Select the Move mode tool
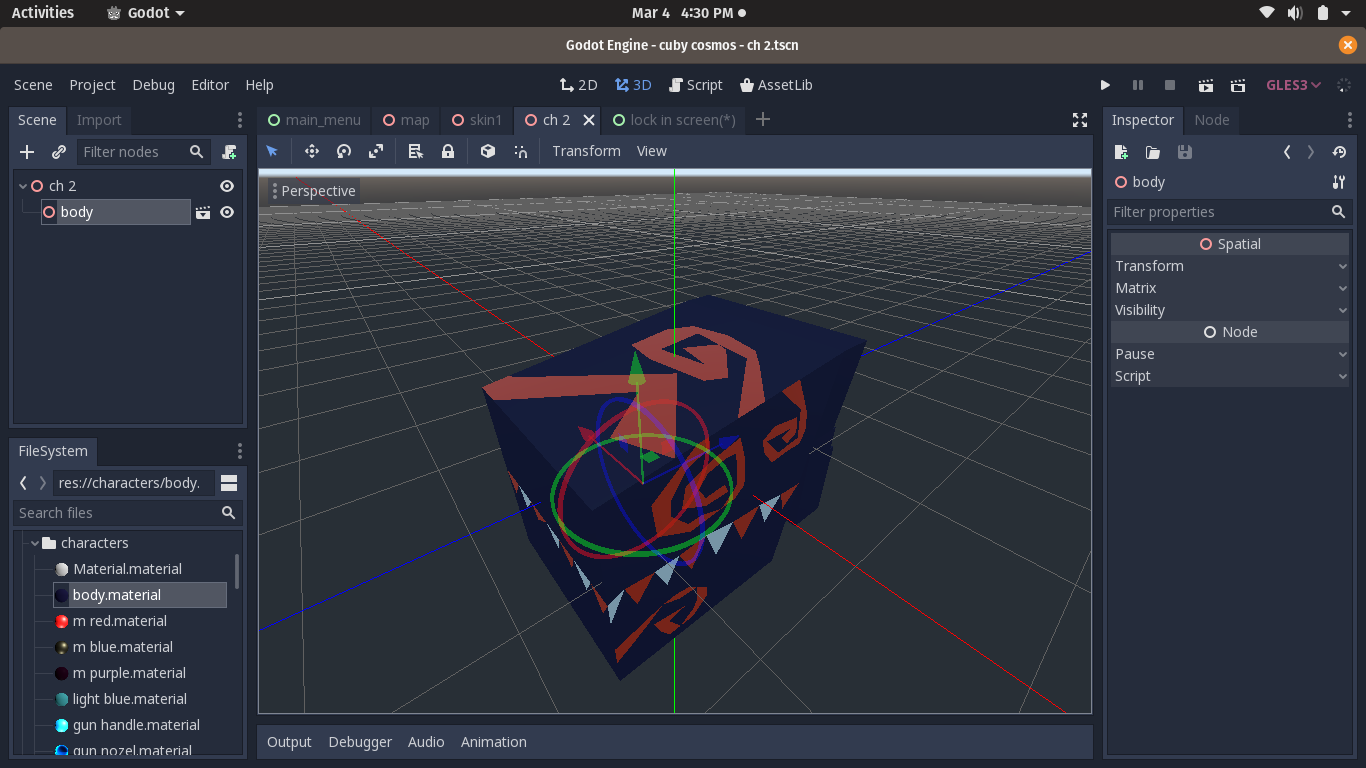 312,151
